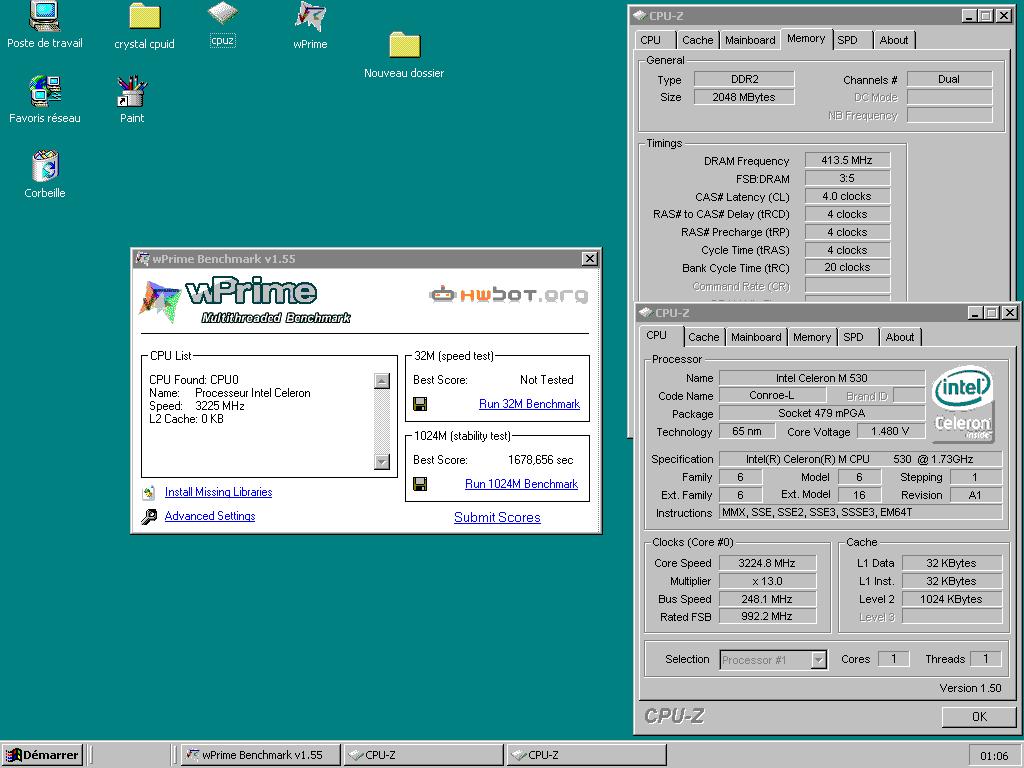The height and width of the screenshot is (768, 1024).
Task: Click the 01:06 taskbar clock
Action: (x=994, y=756)
